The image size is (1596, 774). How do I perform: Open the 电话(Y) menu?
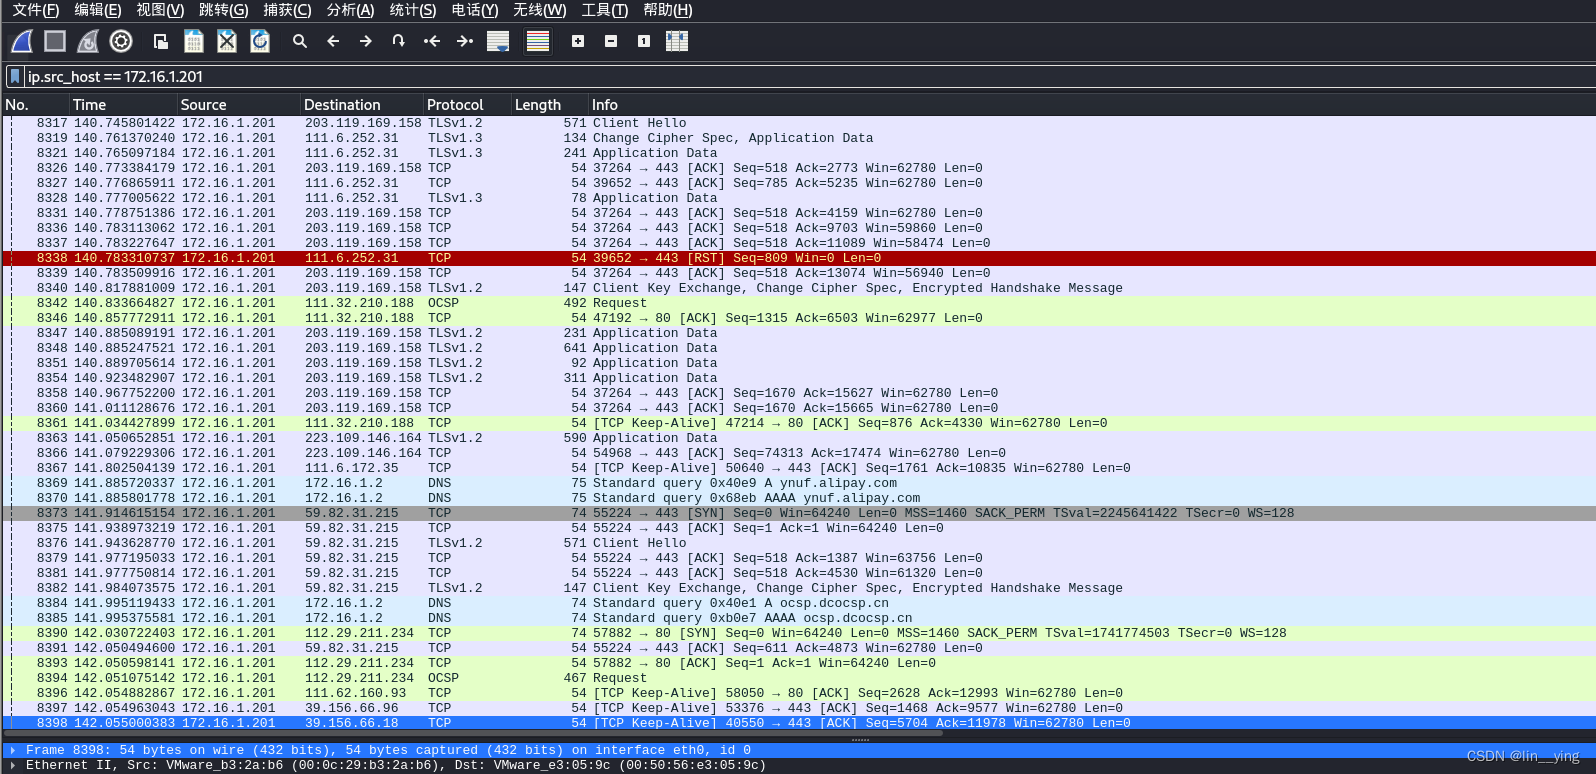pos(475,10)
